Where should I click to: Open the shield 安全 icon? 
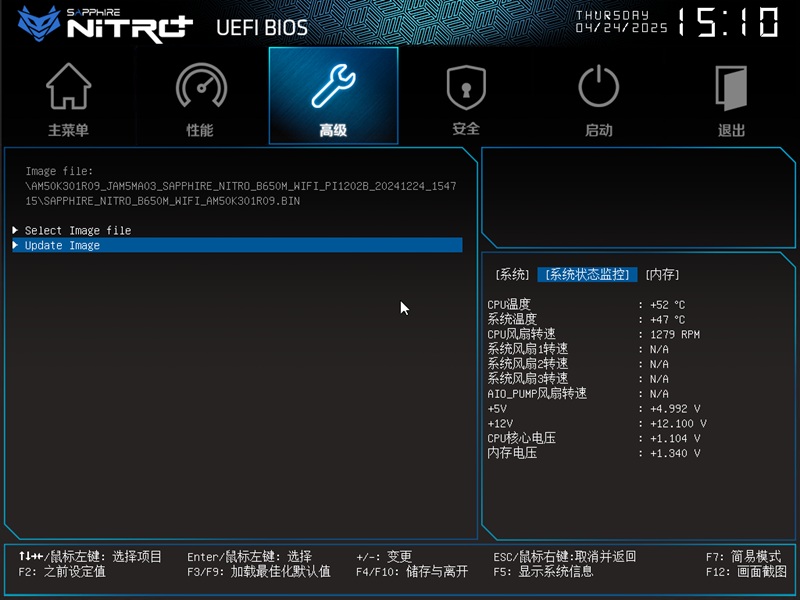(466, 88)
